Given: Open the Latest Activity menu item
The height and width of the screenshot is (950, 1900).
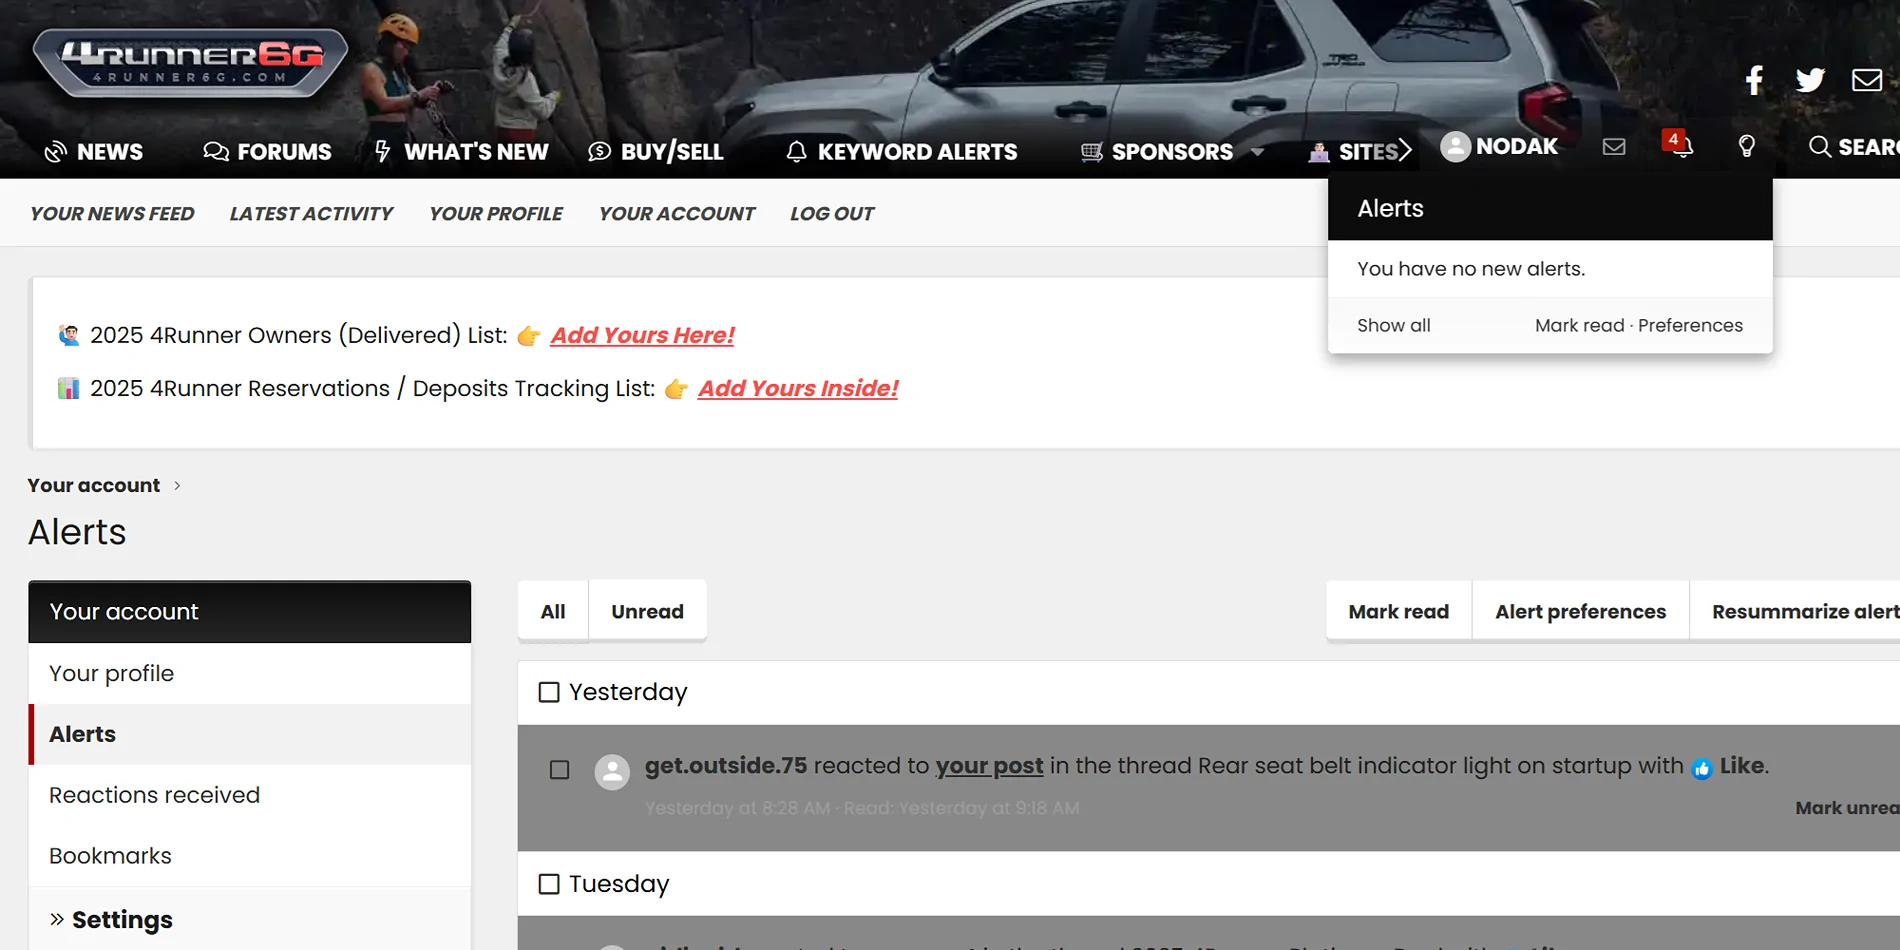Looking at the screenshot, I should coord(311,213).
